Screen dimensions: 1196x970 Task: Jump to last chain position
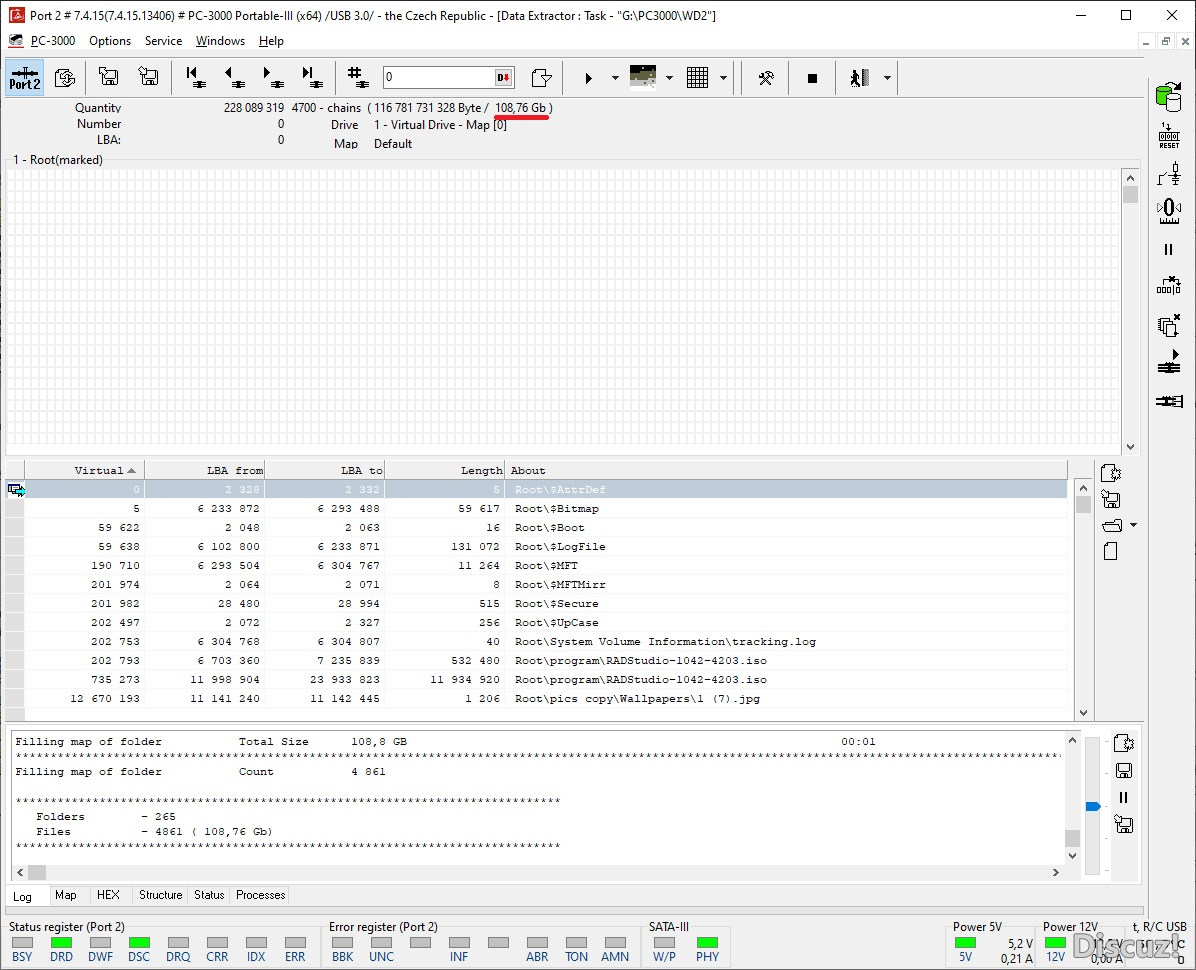pyautogui.click(x=311, y=77)
